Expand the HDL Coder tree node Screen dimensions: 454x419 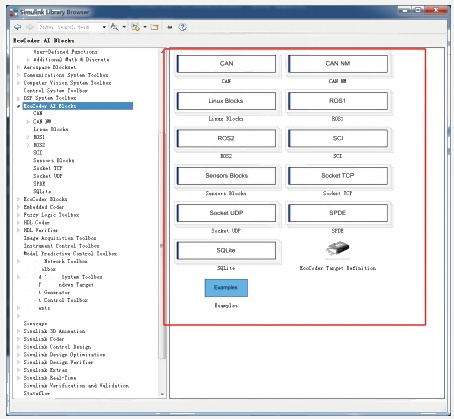(18, 222)
